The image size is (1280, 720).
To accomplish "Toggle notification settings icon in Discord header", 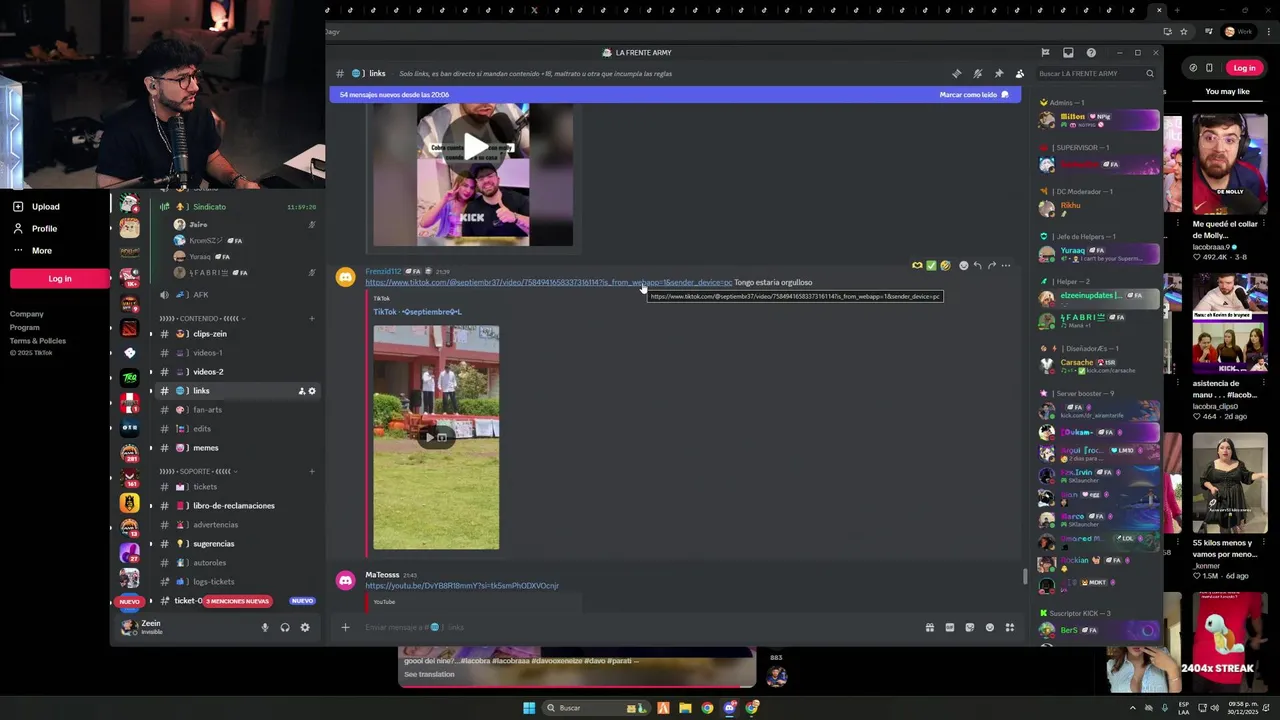I will 977,73.
